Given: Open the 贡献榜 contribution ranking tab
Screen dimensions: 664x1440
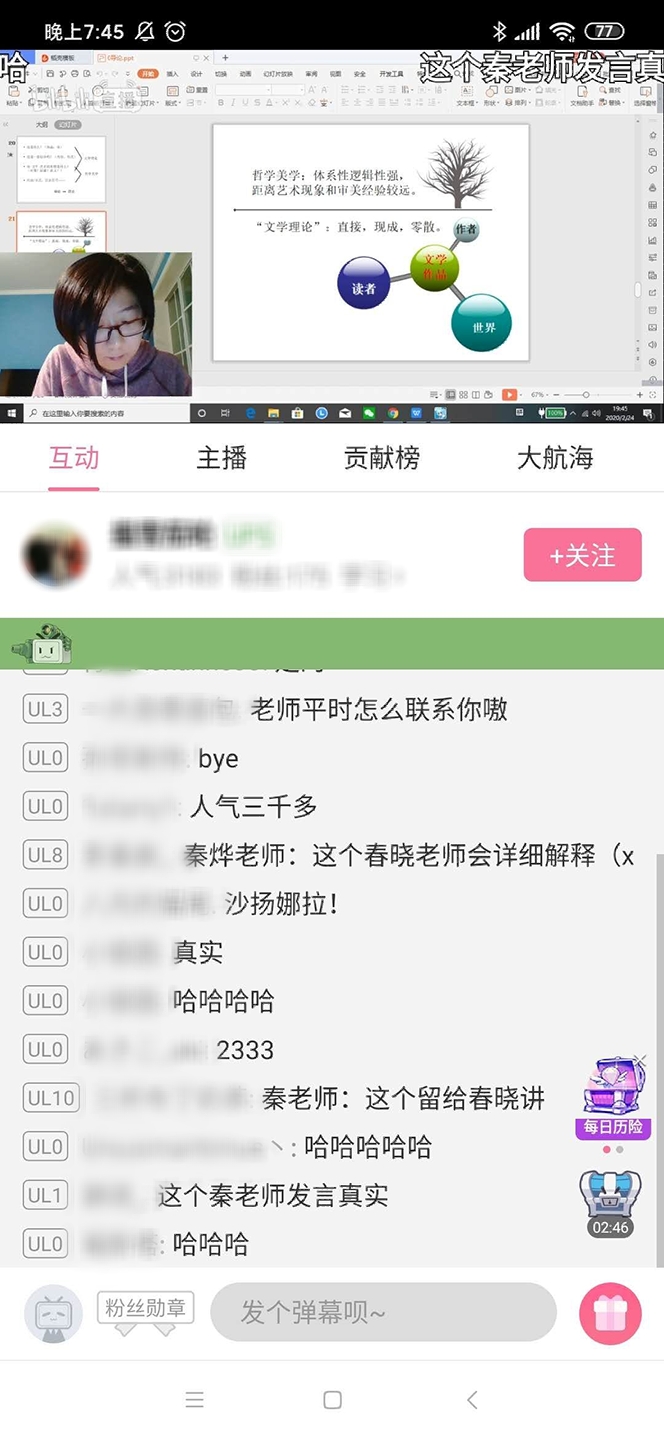Looking at the screenshot, I should [x=381, y=458].
